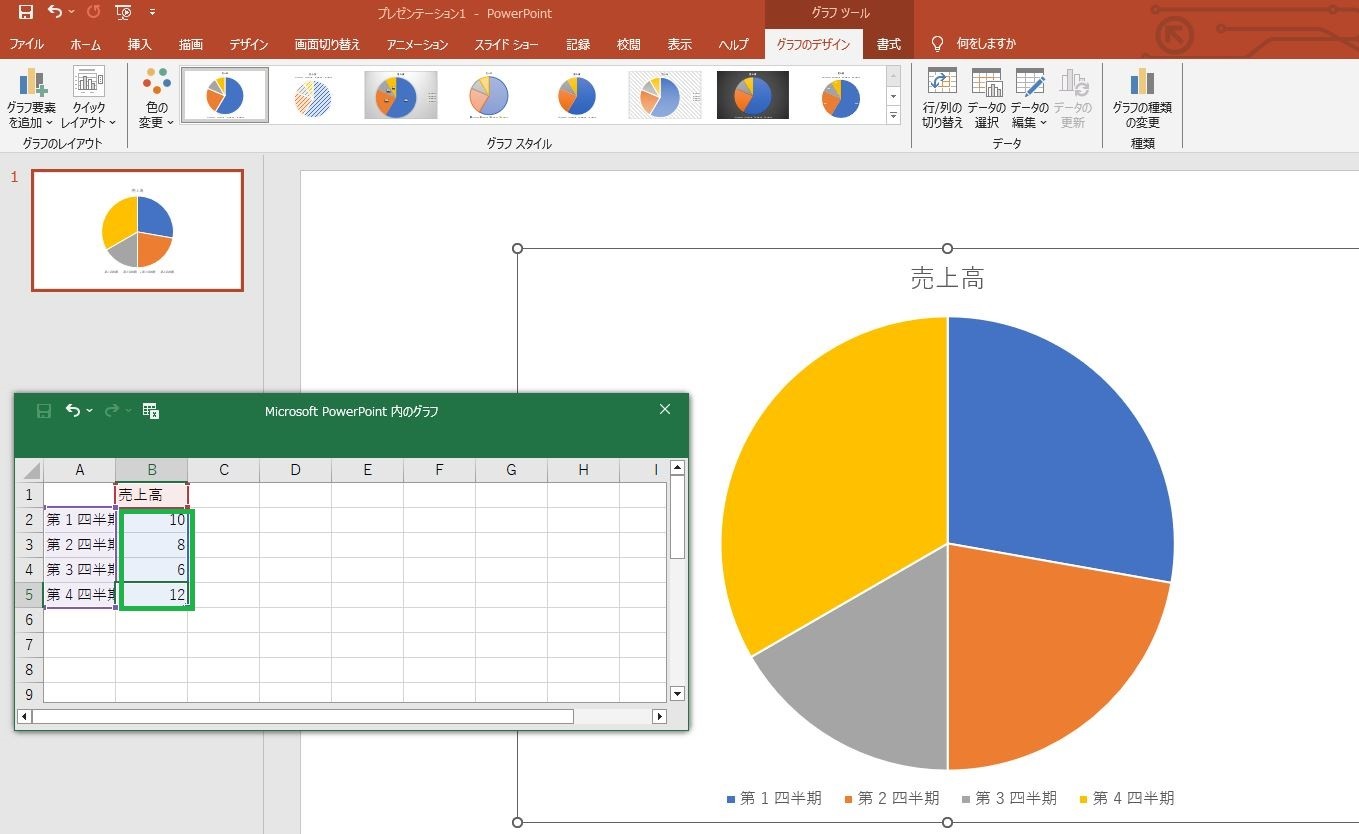Save the presentation via quick access icon
The height and width of the screenshot is (834, 1359).
click(x=26, y=13)
